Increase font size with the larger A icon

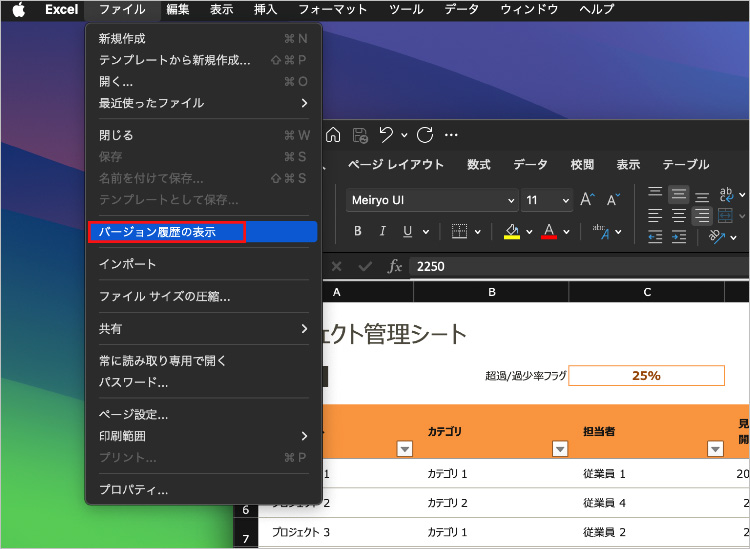(588, 200)
